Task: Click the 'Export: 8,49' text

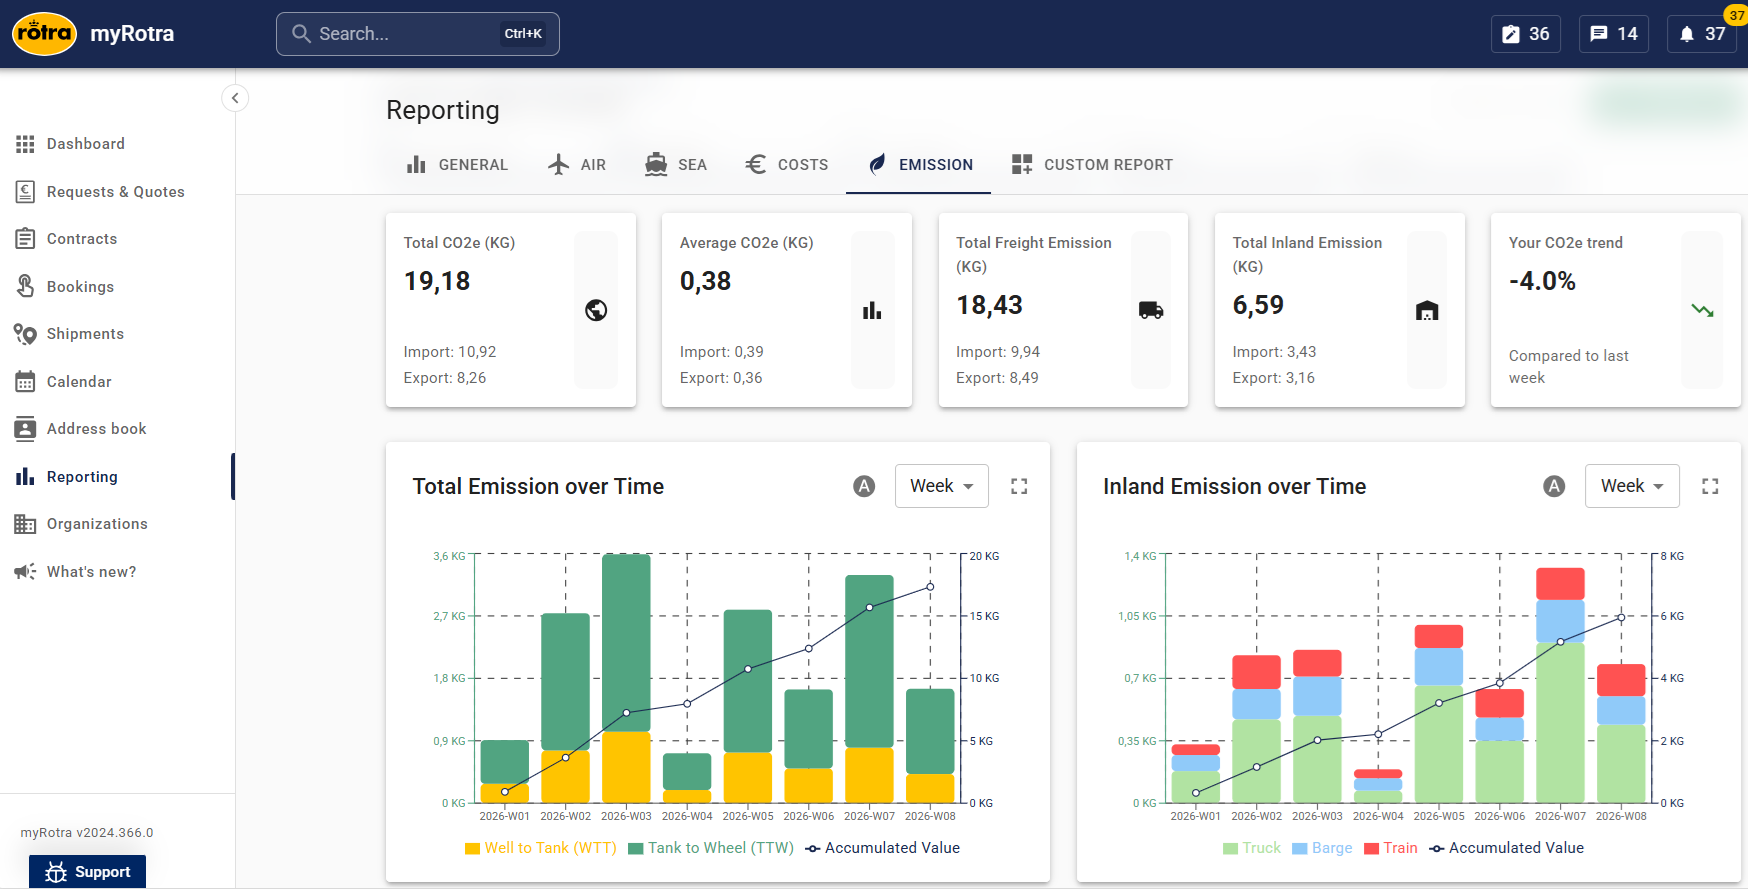Action: [x=997, y=378]
